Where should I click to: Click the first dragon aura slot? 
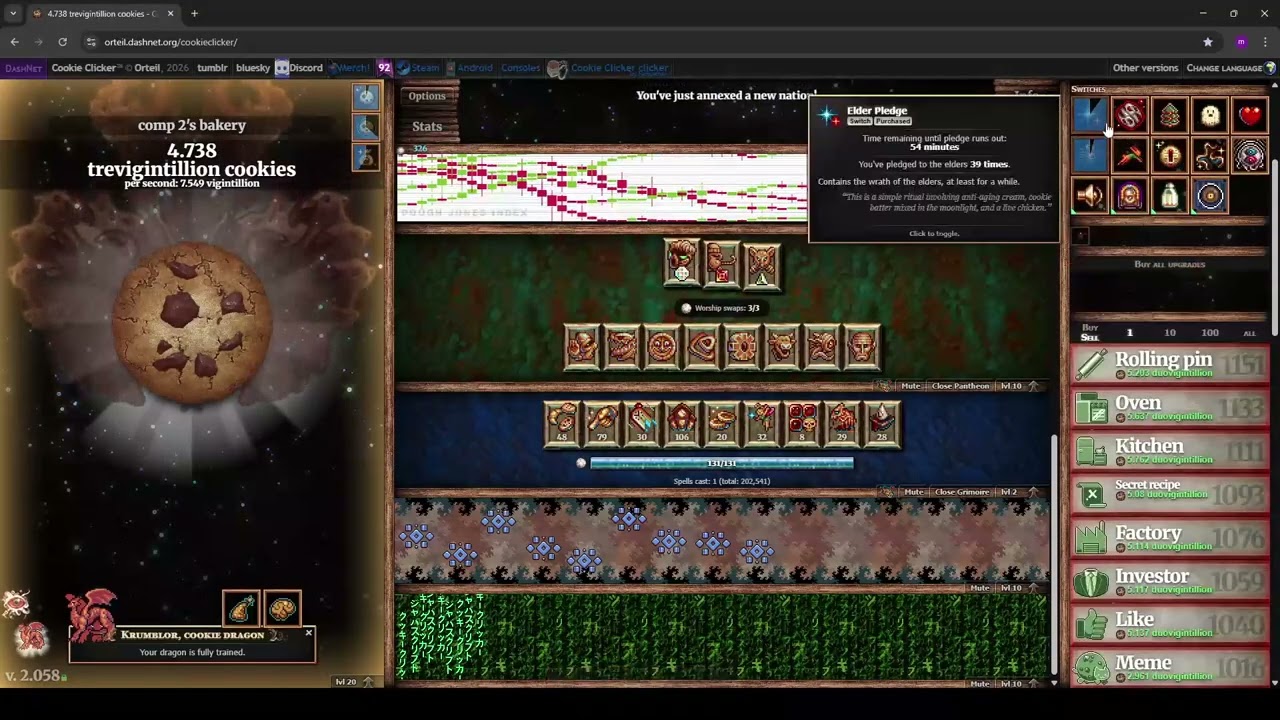[241, 608]
